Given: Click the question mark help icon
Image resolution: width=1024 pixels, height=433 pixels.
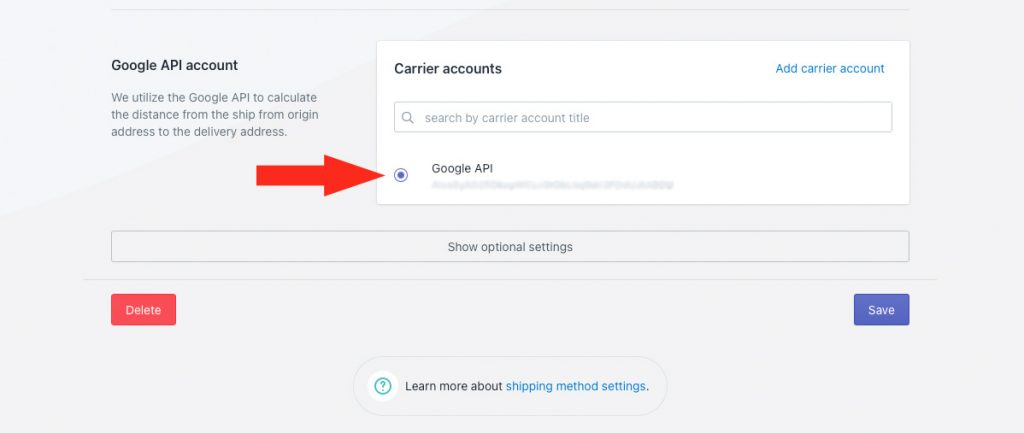Looking at the screenshot, I should click(383, 386).
